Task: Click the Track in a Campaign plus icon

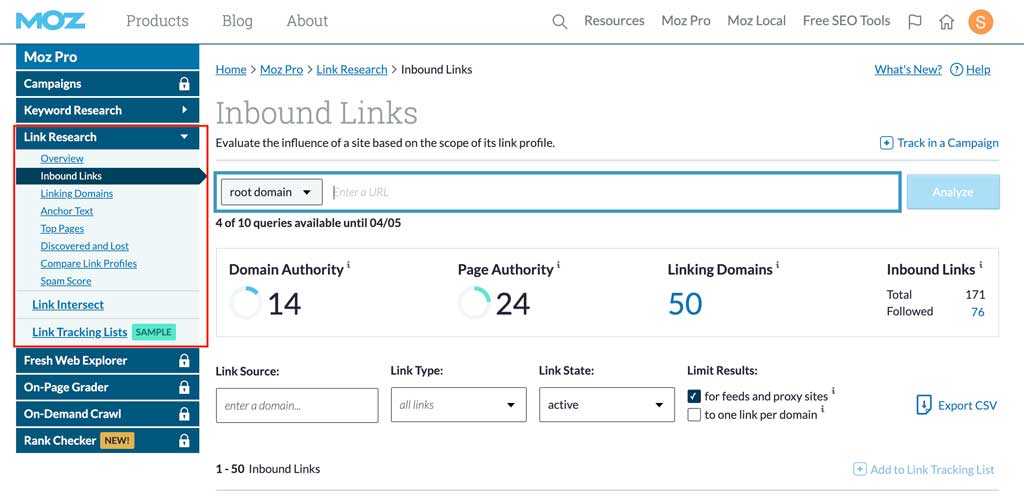Action: coord(886,143)
